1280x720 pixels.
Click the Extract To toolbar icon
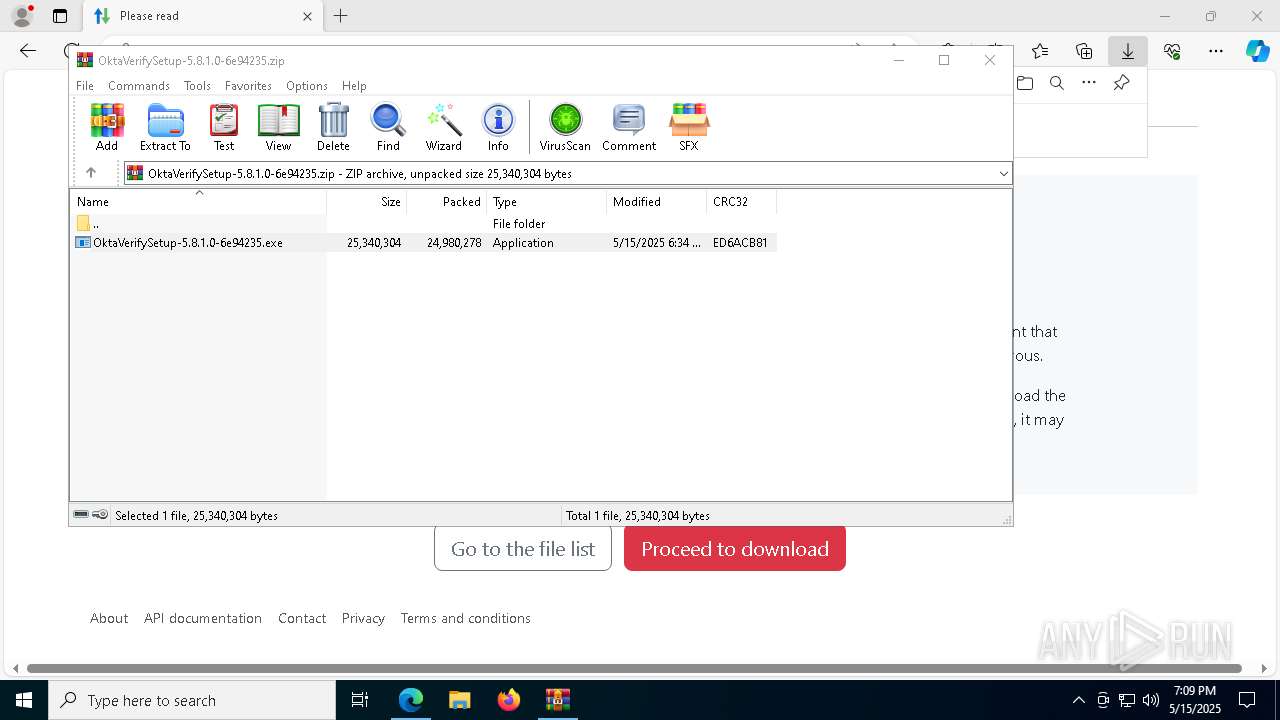point(165,127)
